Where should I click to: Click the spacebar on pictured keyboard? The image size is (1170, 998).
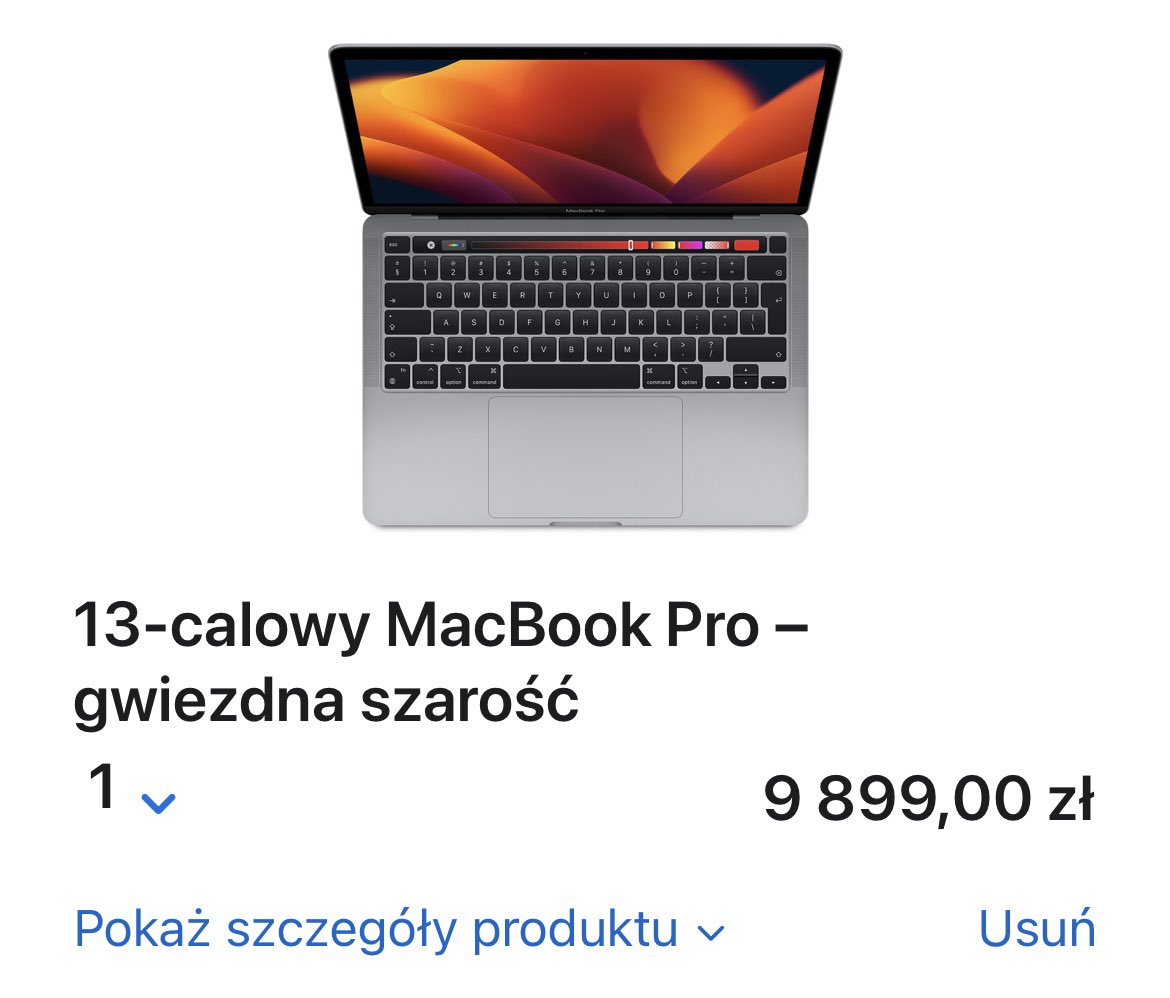(x=571, y=377)
